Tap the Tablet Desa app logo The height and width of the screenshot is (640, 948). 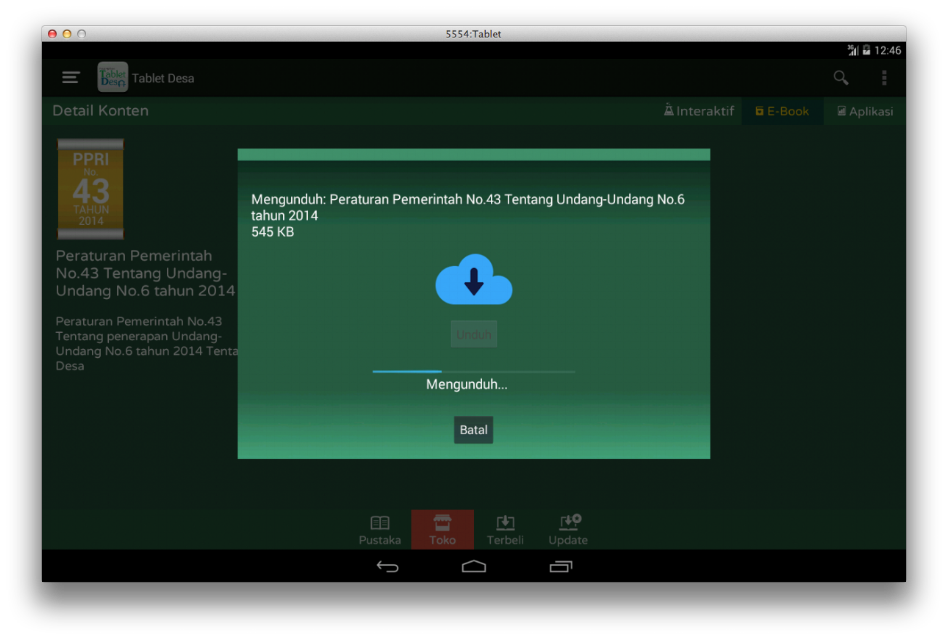tap(112, 77)
